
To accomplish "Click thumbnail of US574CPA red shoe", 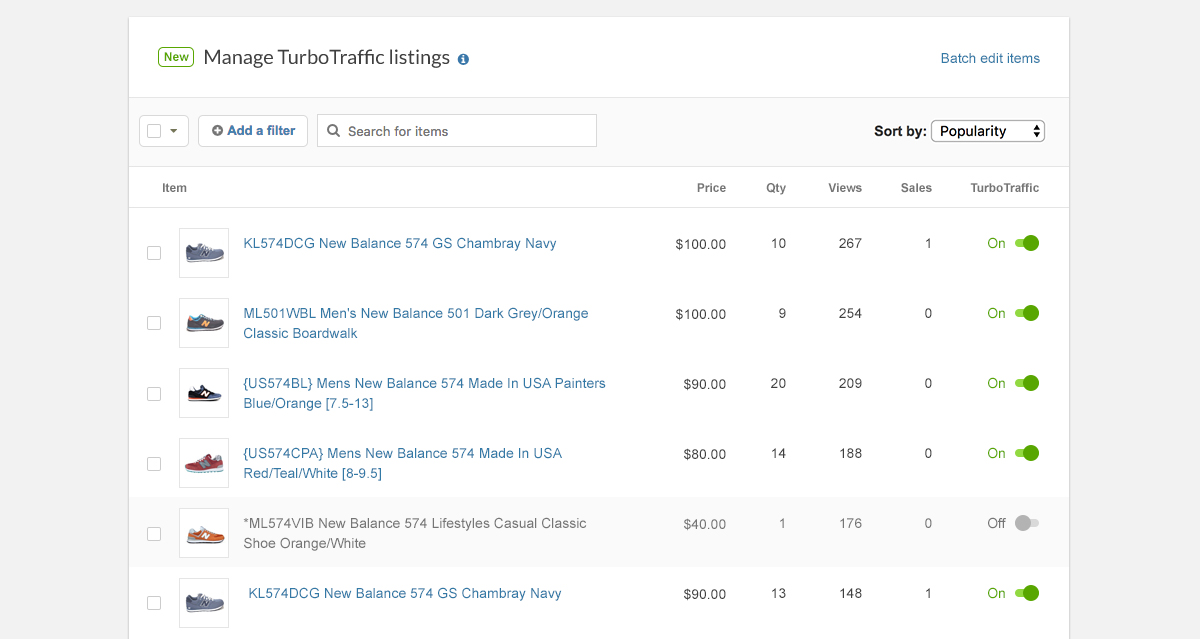I will point(204,463).
